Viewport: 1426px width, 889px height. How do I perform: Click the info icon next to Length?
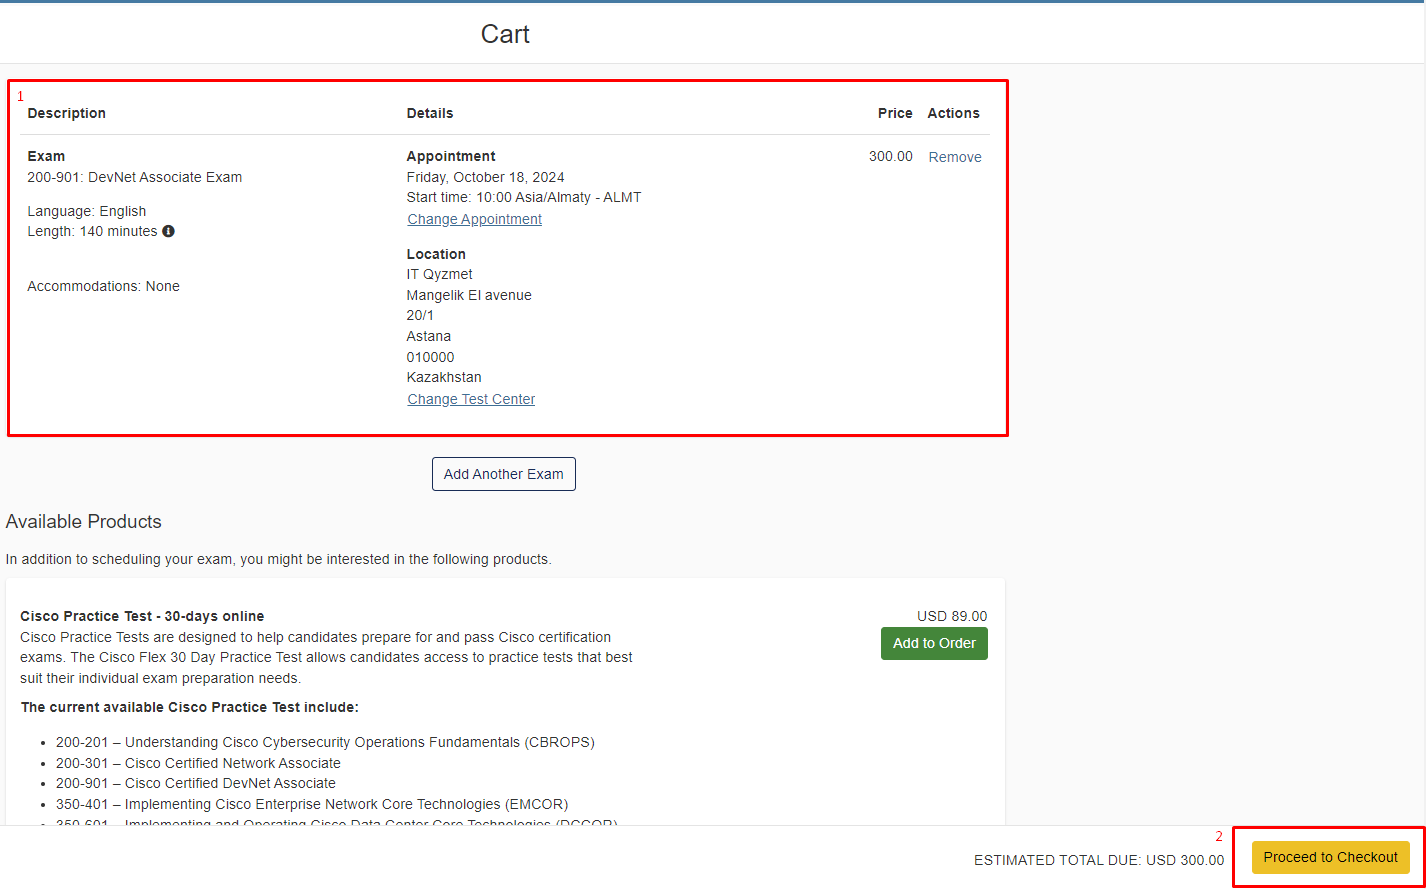(x=168, y=232)
